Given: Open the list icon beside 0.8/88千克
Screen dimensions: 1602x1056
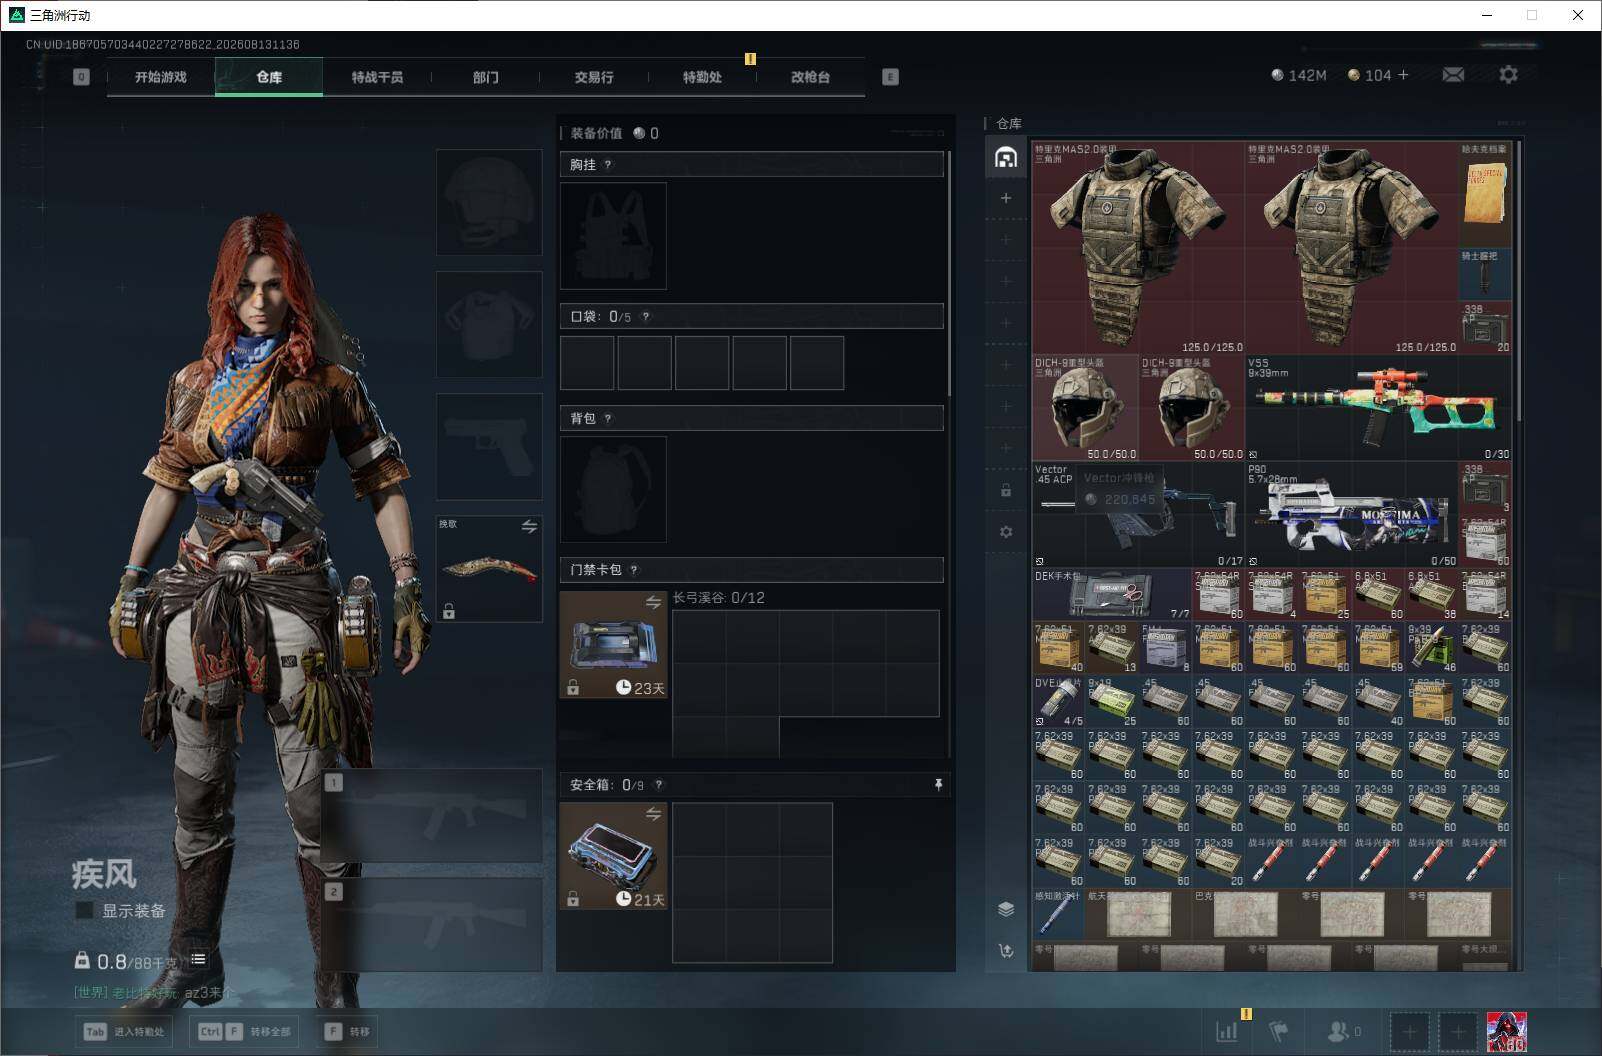Looking at the screenshot, I should [x=199, y=959].
